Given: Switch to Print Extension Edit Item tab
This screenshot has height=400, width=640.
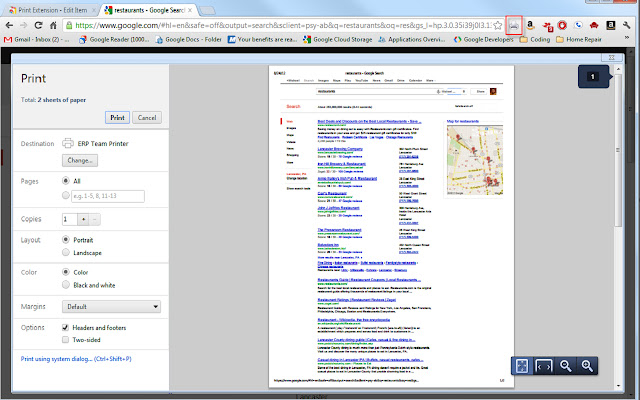Looking at the screenshot, I should click(52, 10).
